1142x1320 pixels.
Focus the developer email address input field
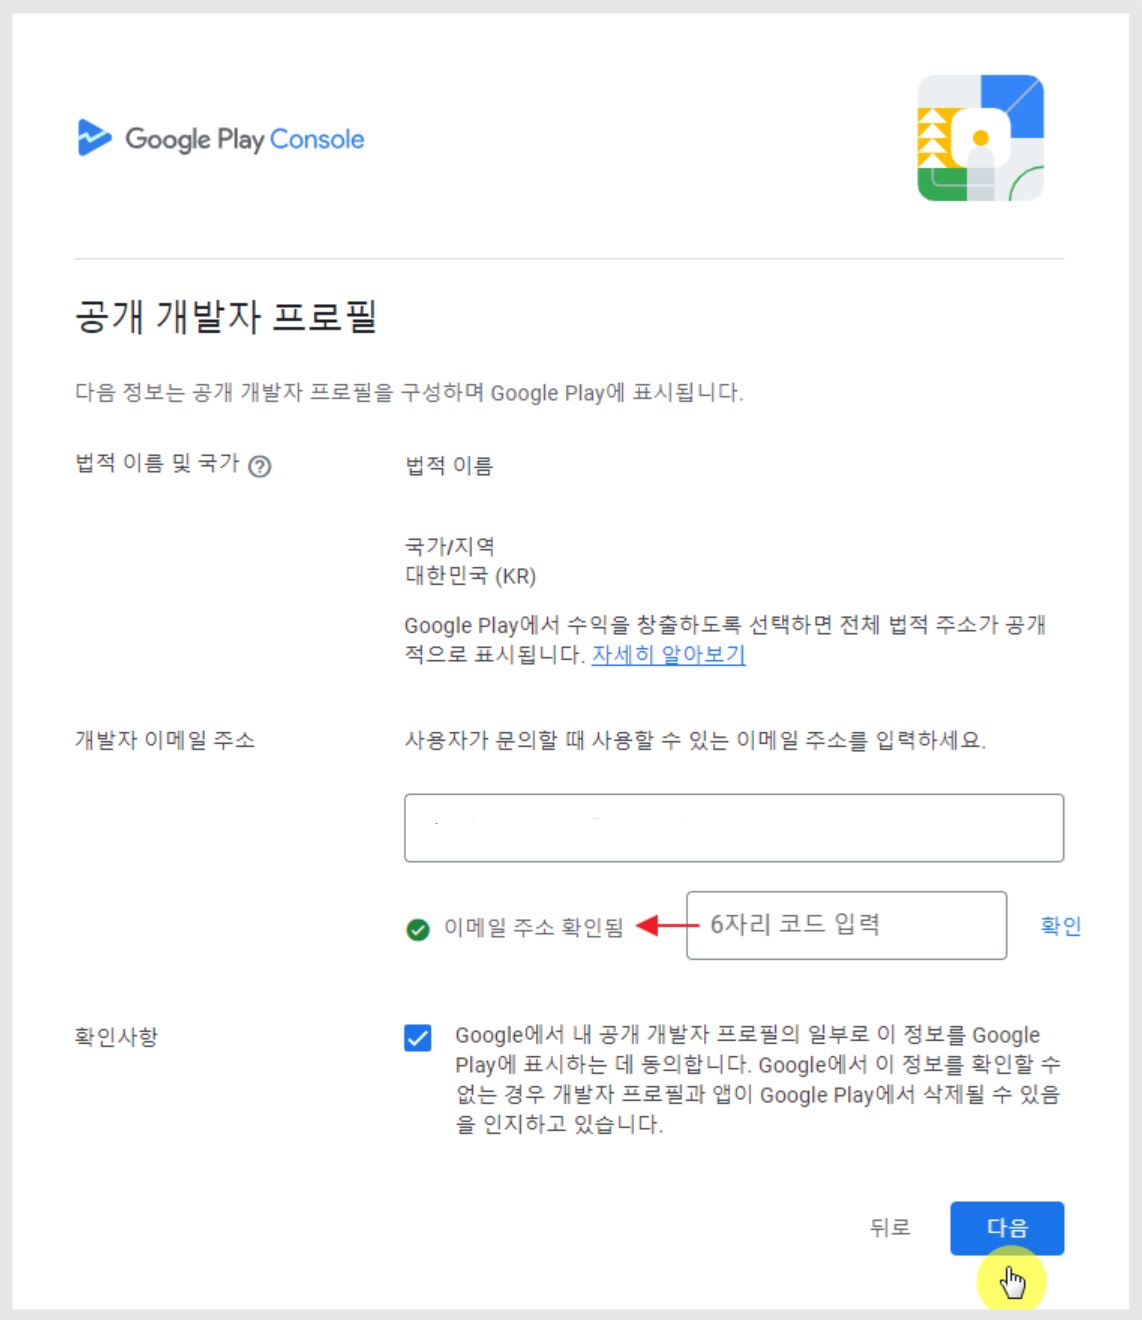pos(734,828)
